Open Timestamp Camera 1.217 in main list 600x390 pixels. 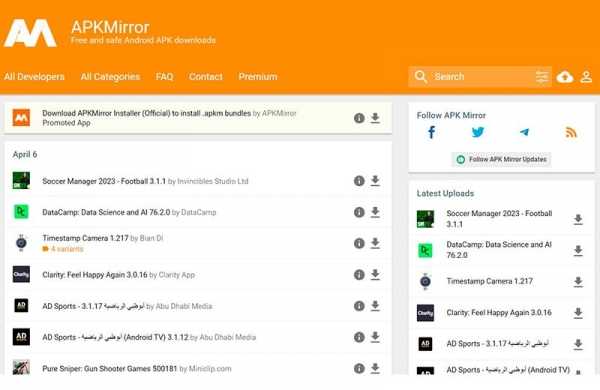pyautogui.click(x=85, y=238)
